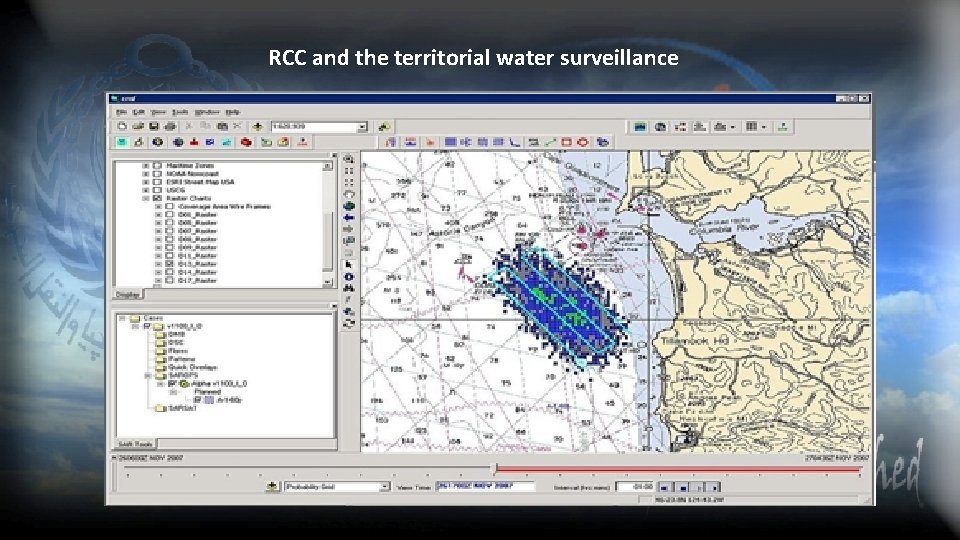This screenshot has height=540, width=960.
Task: Select the SARSAT folder
Action: click(x=183, y=408)
